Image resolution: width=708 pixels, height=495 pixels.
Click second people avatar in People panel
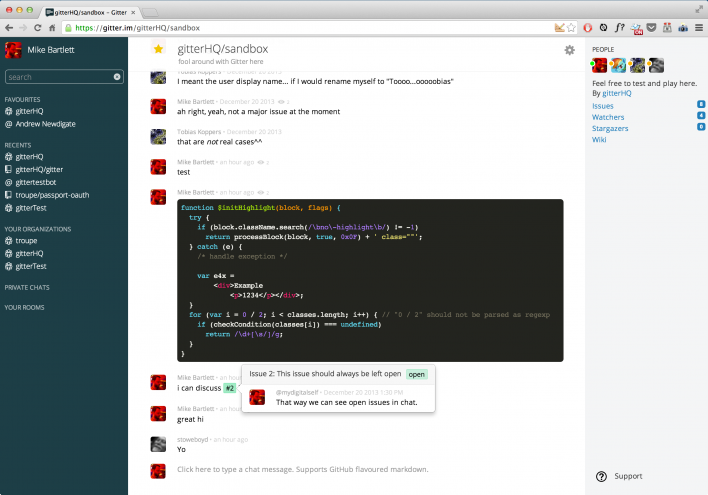point(618,65)
